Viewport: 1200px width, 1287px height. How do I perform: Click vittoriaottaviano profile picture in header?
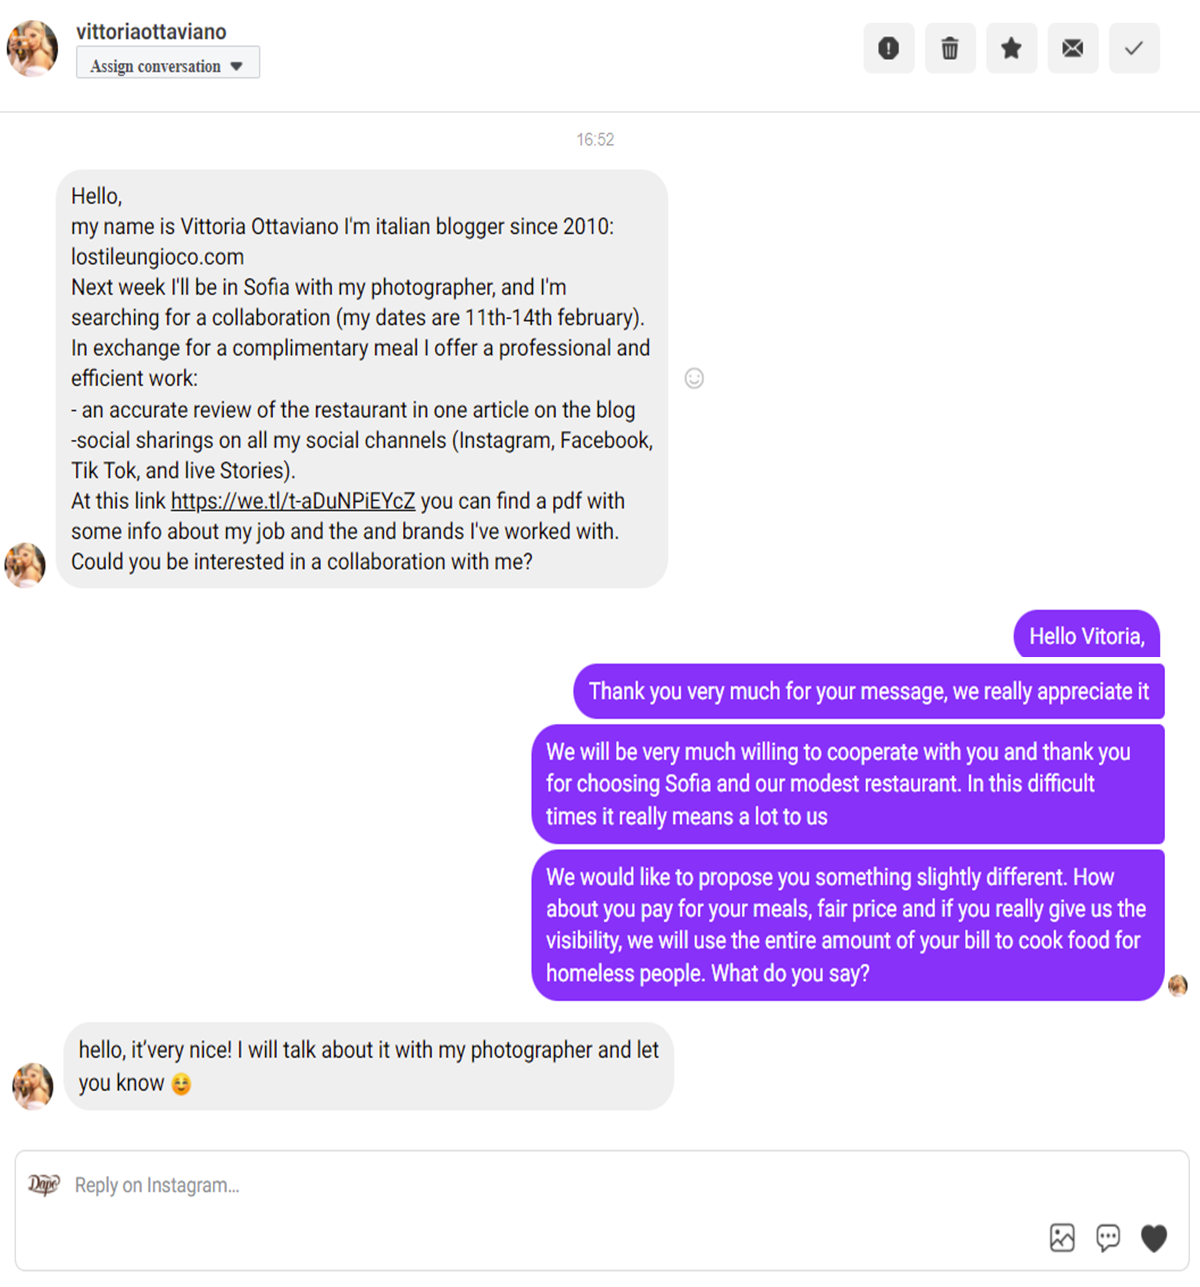32,48
